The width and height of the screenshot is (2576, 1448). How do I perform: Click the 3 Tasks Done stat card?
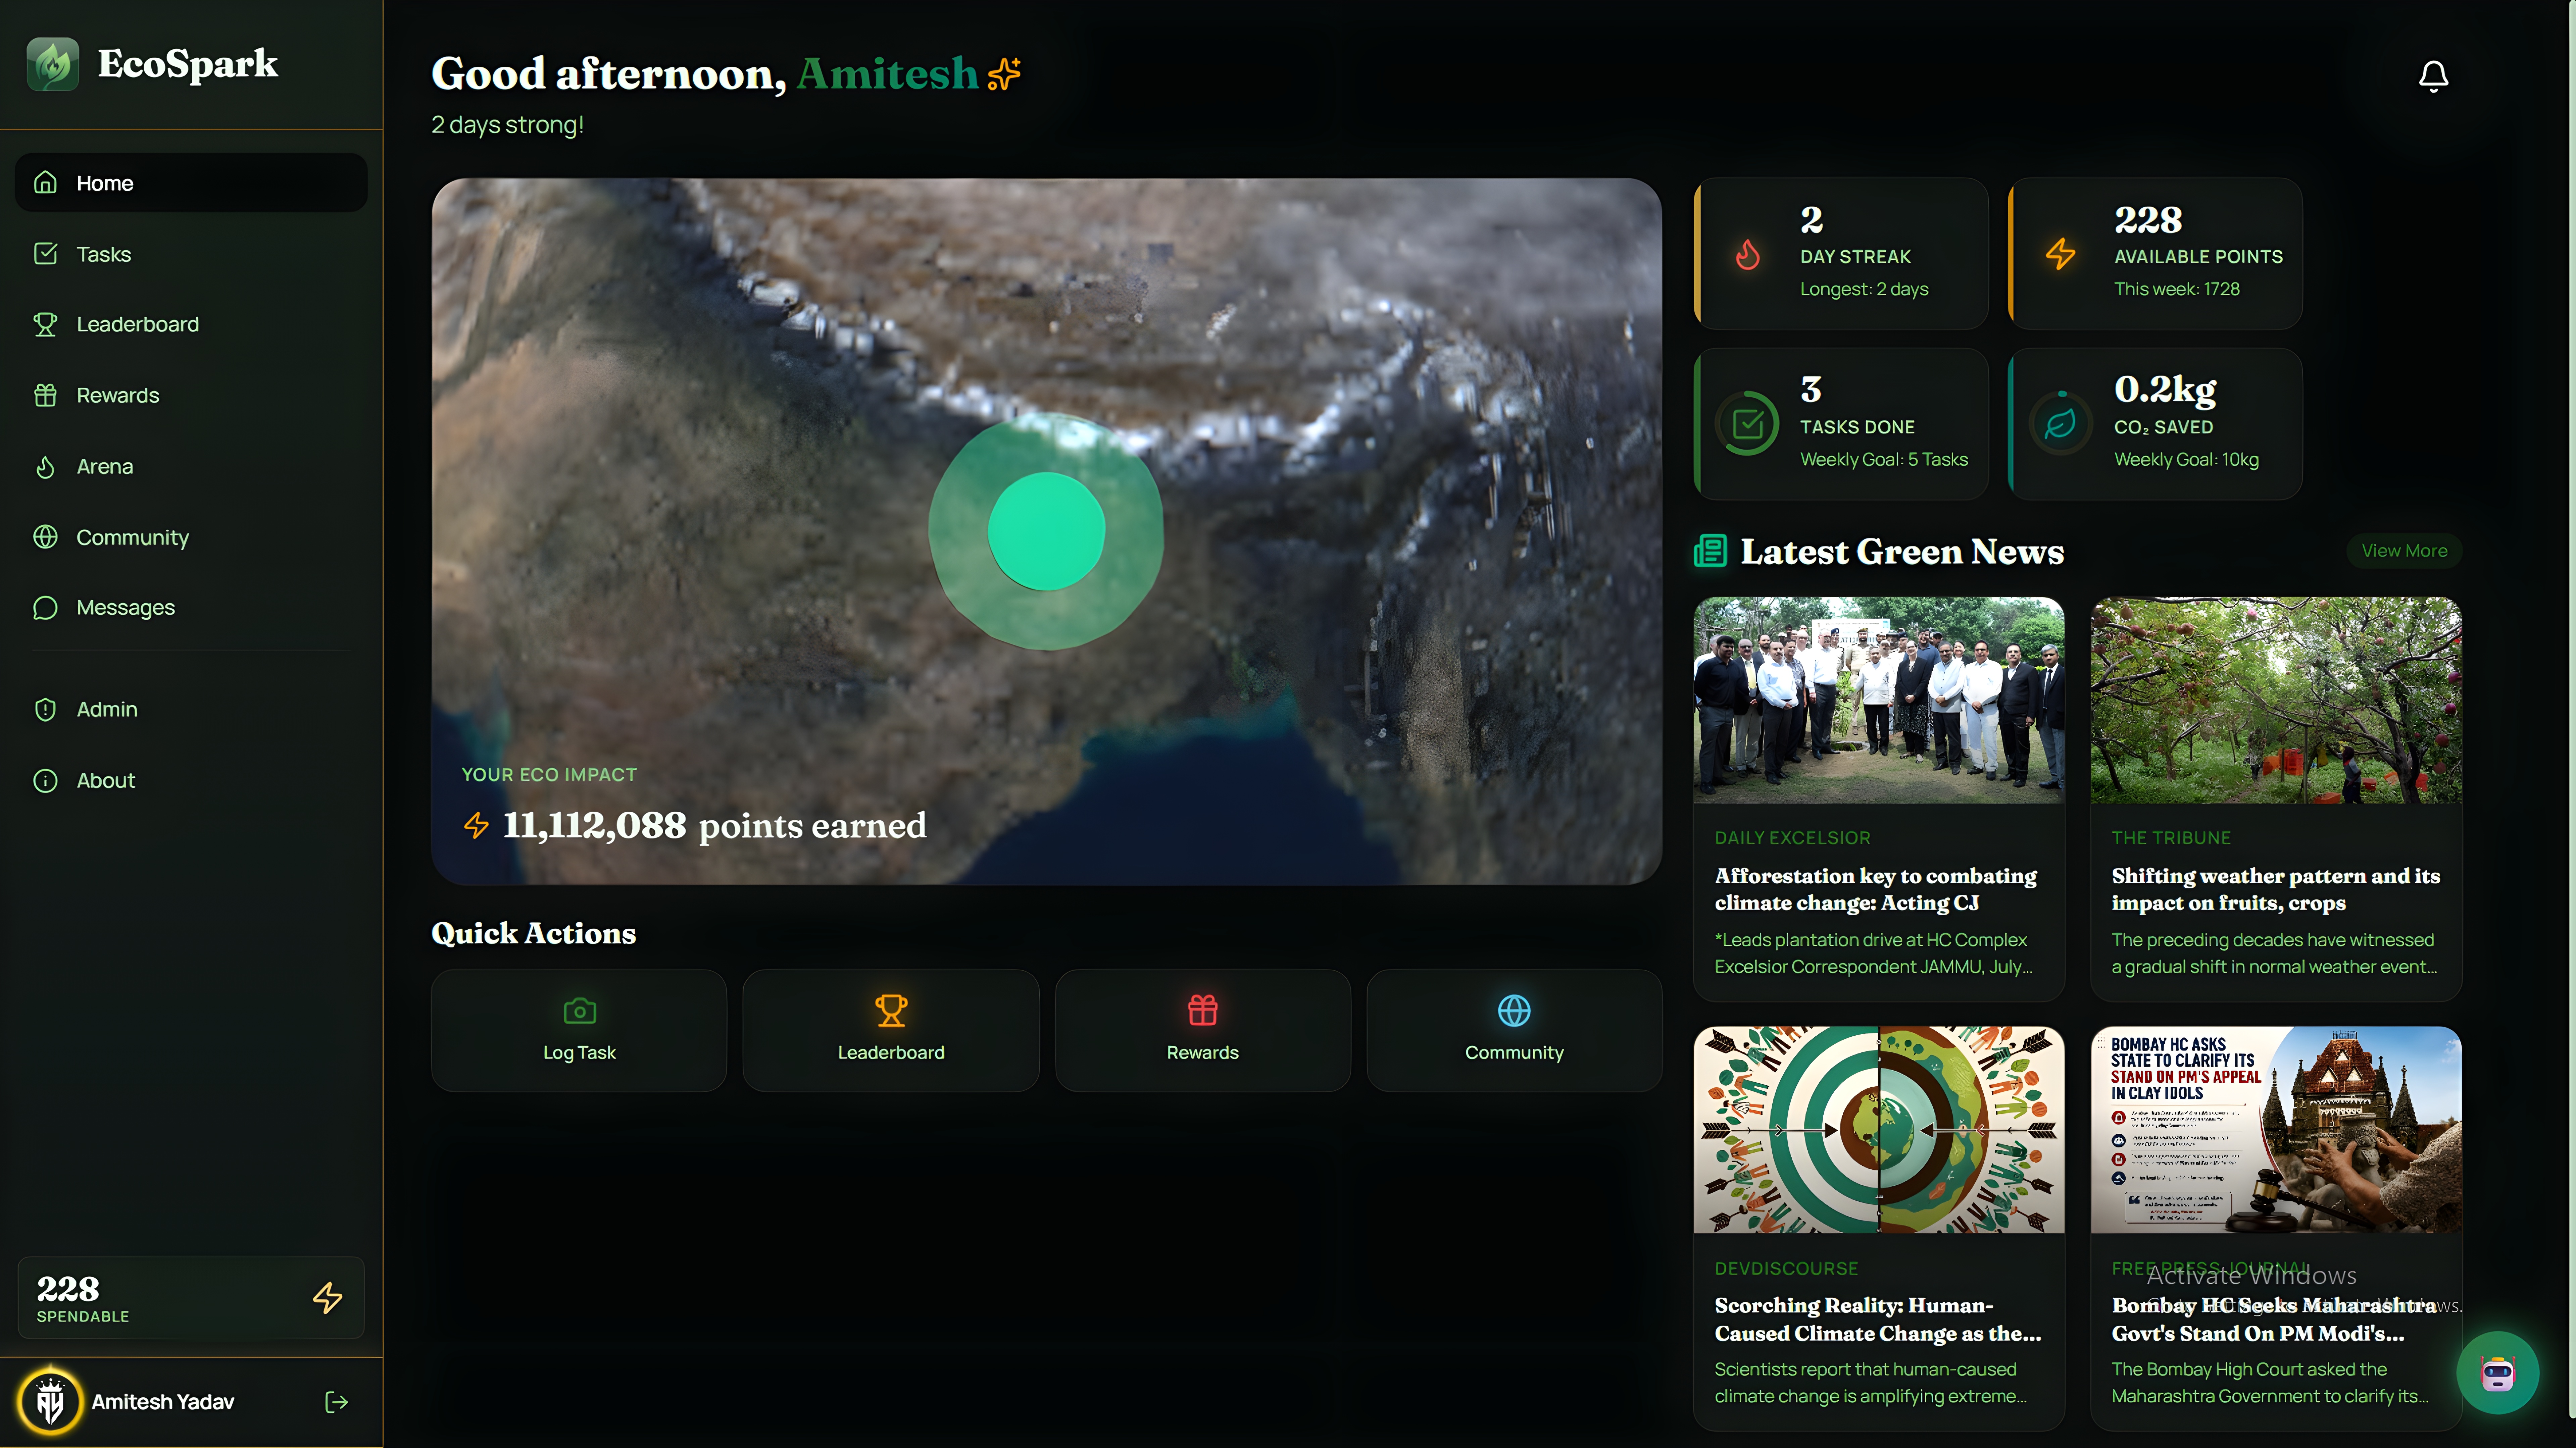tap(1841, 424)
